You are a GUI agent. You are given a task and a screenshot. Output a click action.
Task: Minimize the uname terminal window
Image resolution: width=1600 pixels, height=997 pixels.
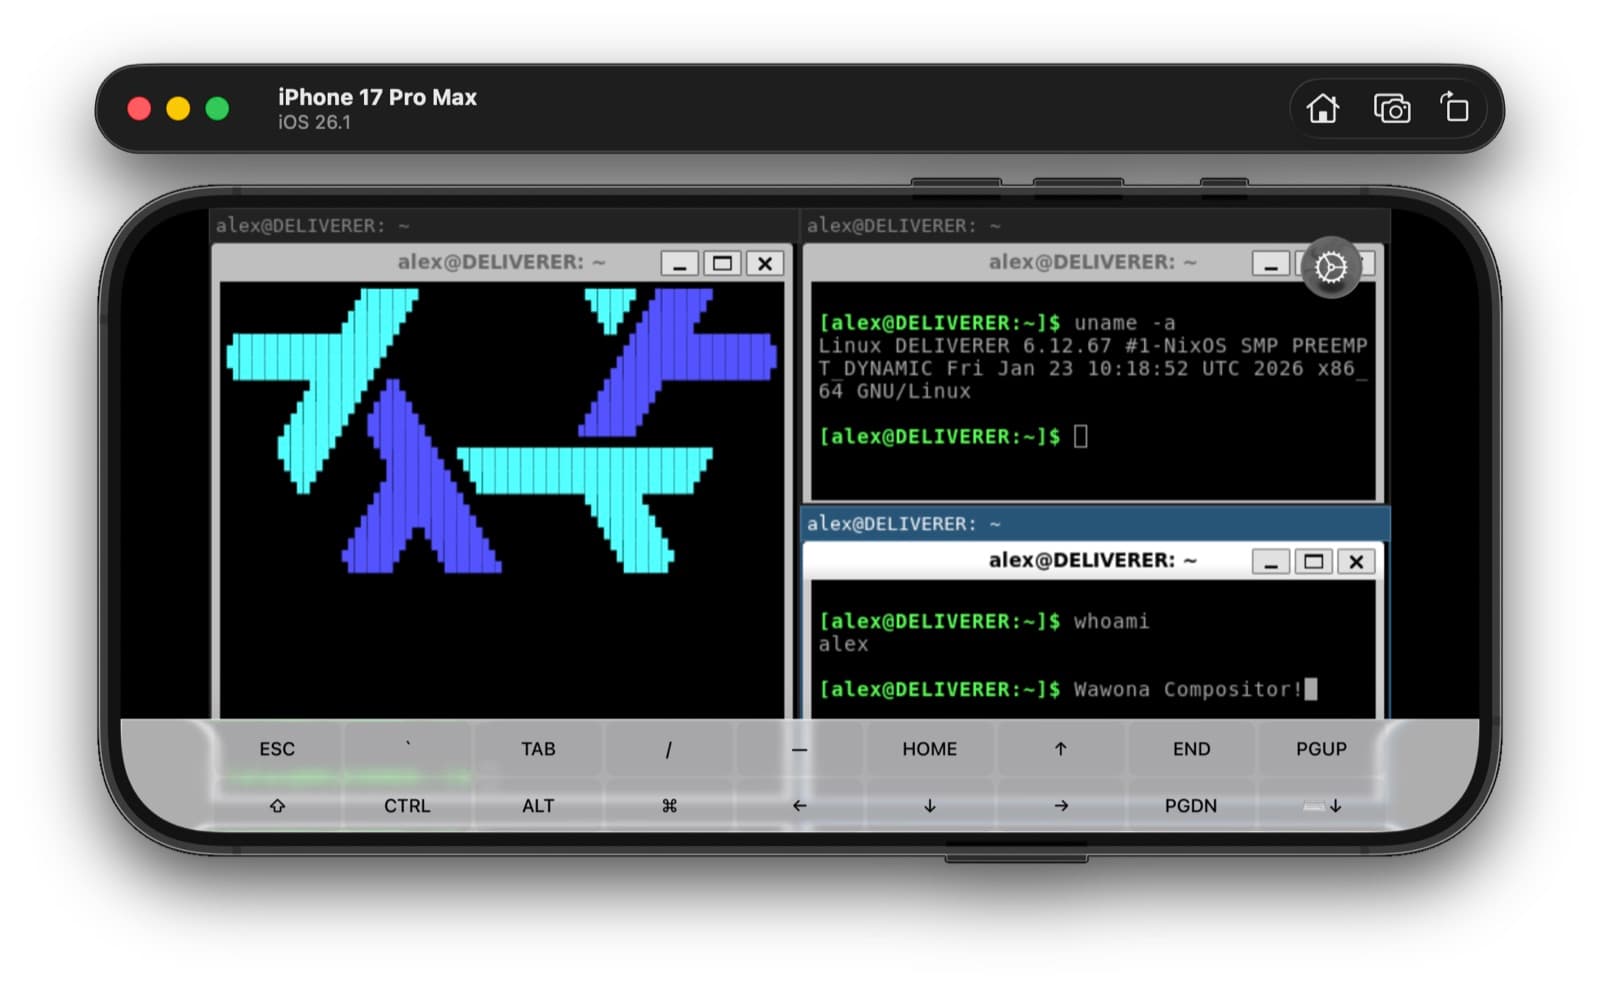(x=1270, y=263)
